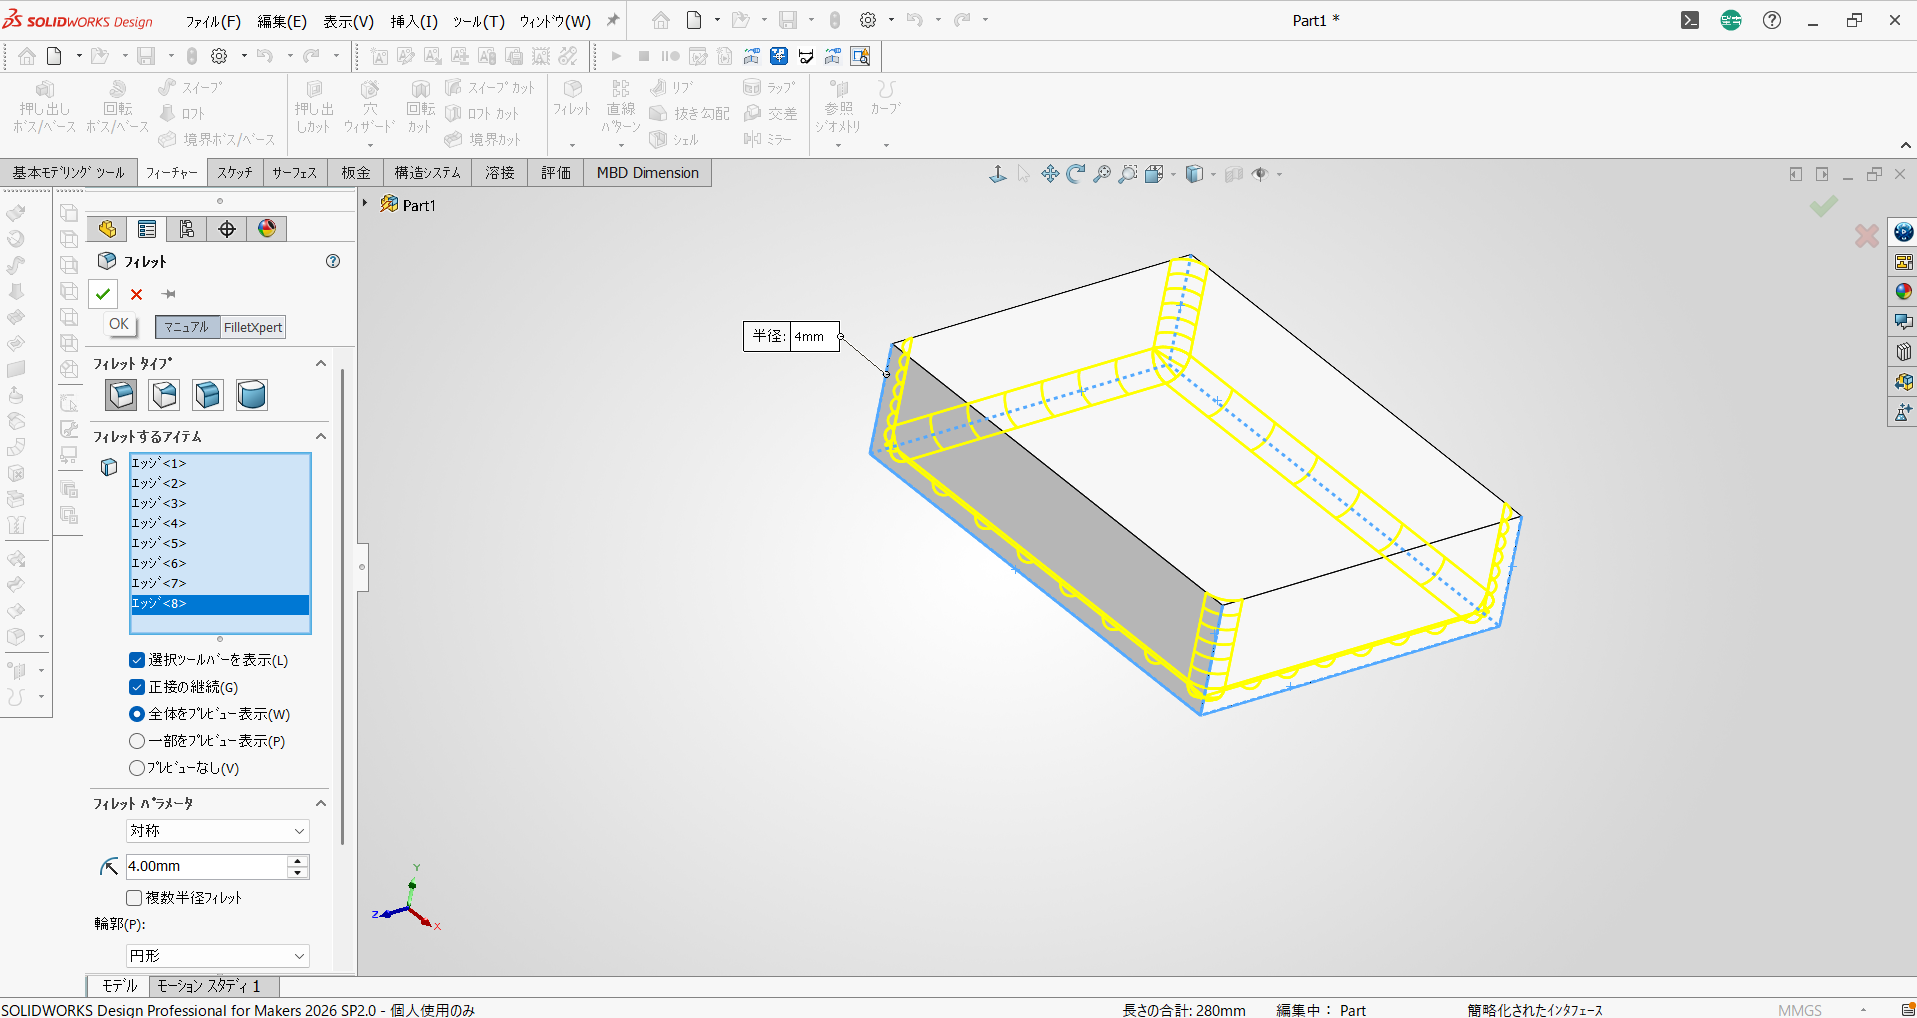Open the Appearances task pane tab

[x=1903, y=292]
